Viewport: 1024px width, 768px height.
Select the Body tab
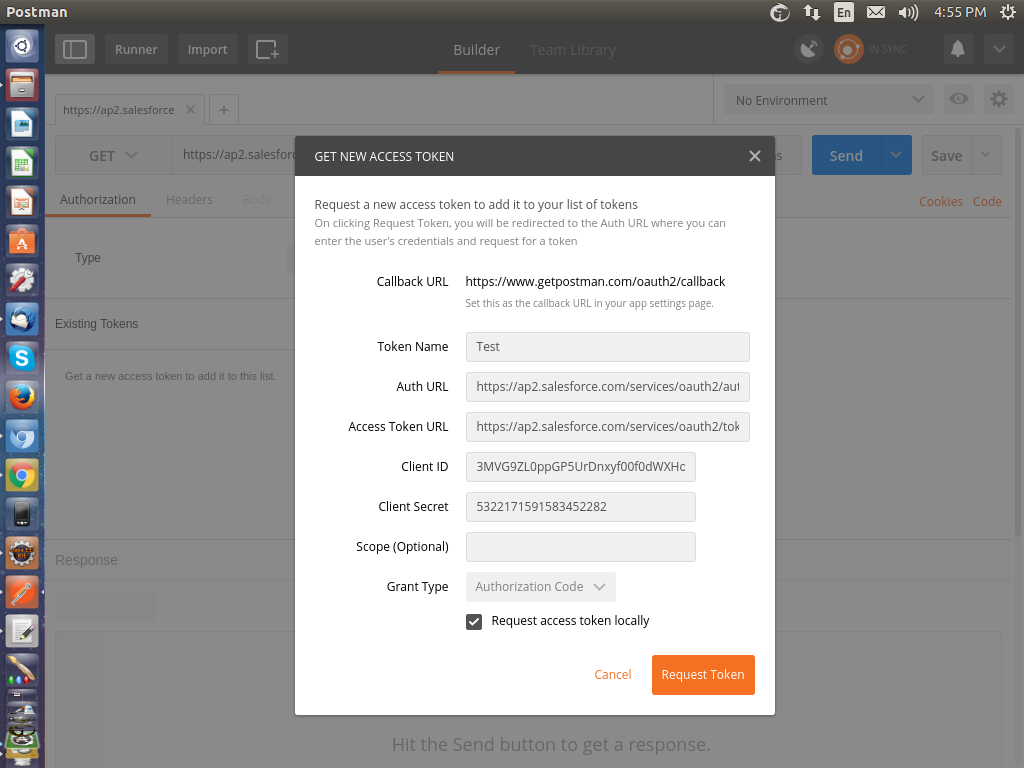coord(257,200)
